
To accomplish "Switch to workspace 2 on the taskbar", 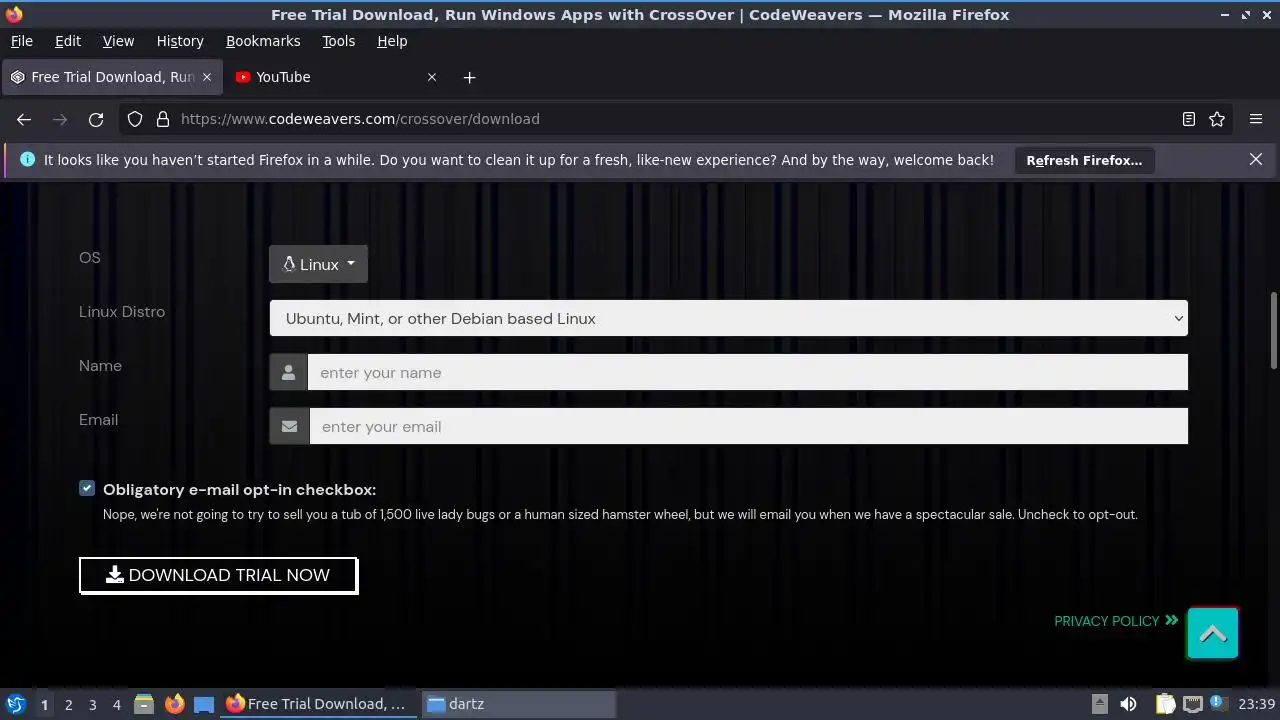I will (x=68, y=704).
